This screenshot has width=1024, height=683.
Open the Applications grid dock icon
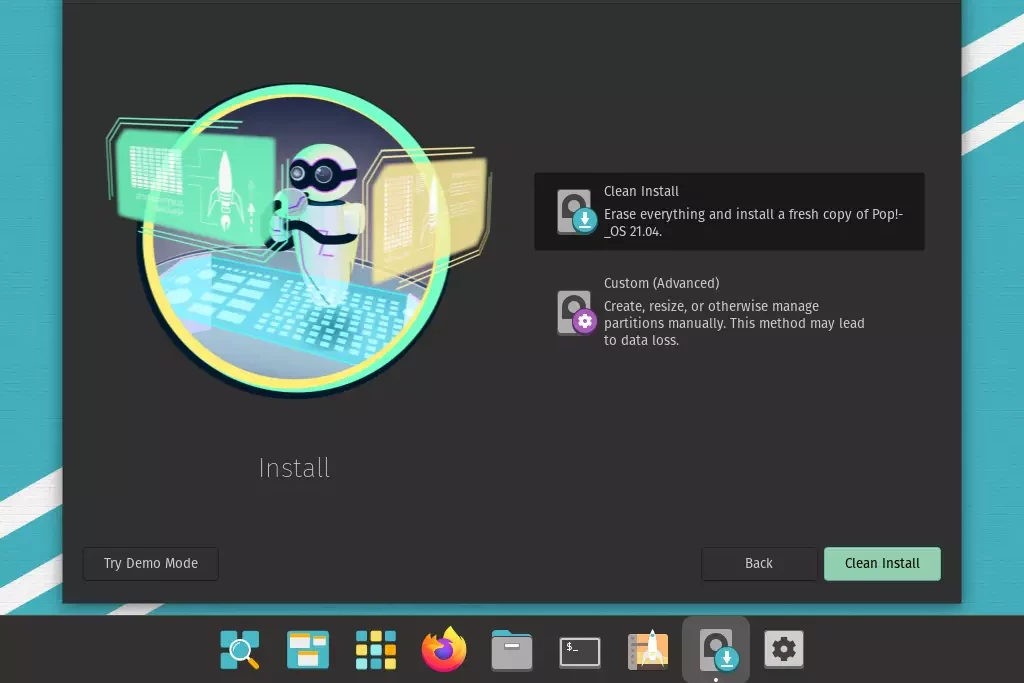point(376,650)
